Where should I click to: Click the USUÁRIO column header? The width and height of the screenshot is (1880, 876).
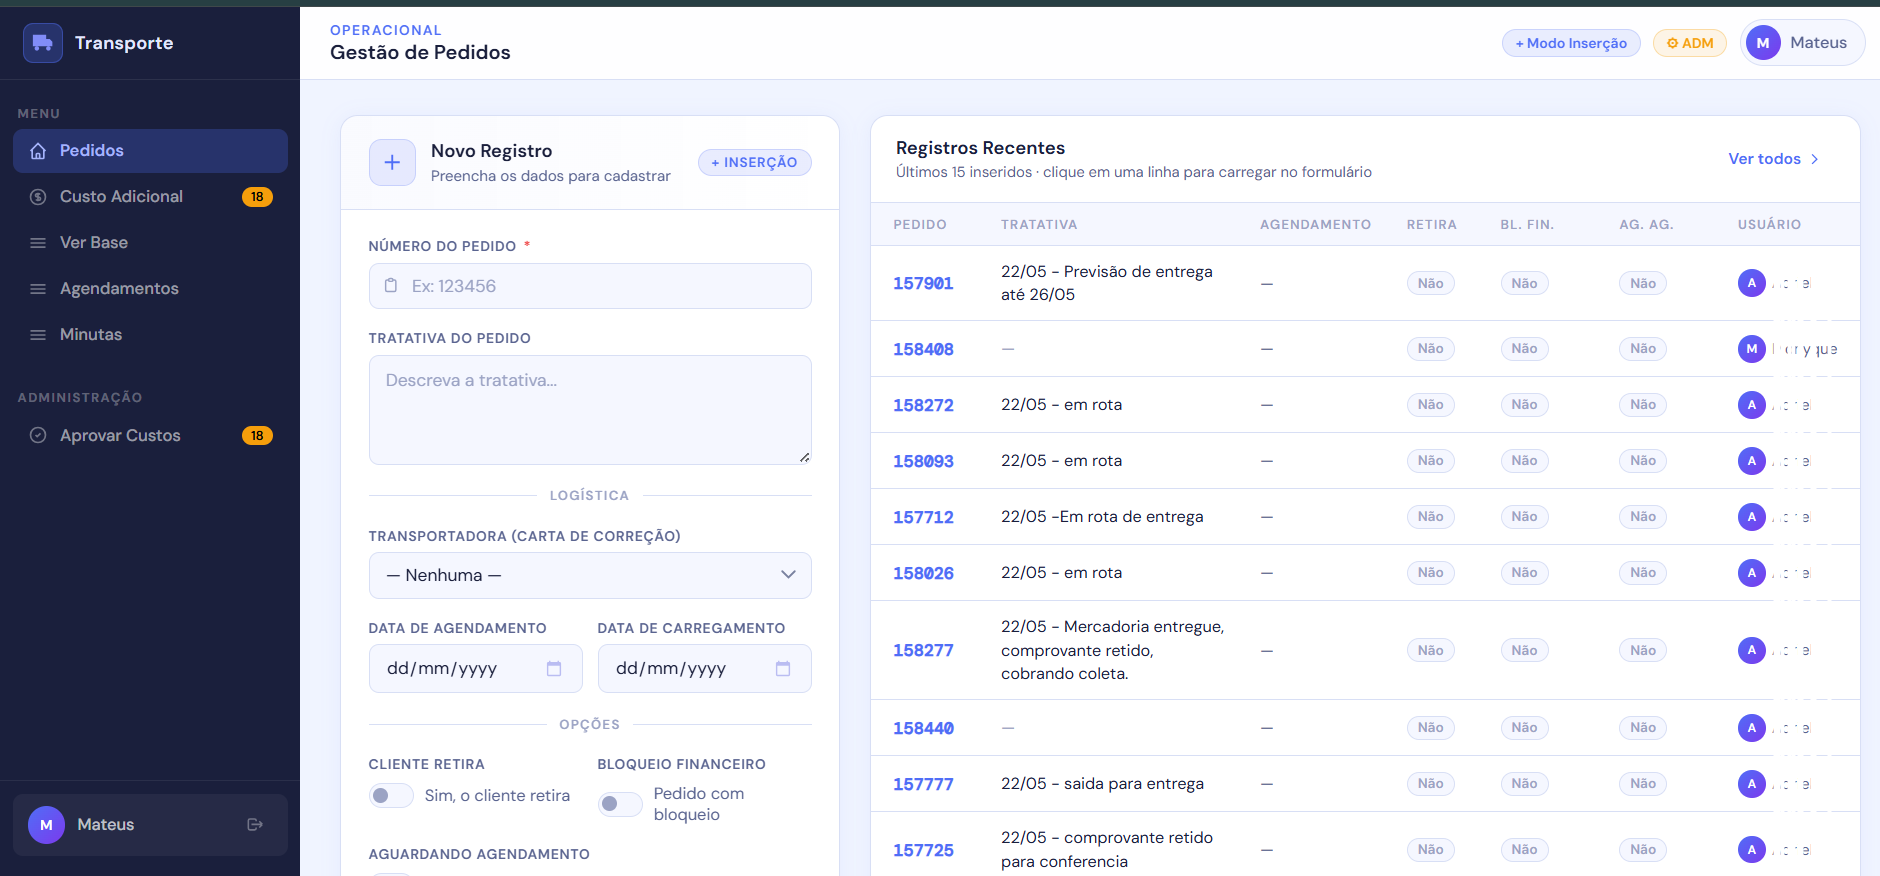pyautogui.click(x=1769, y=225)
